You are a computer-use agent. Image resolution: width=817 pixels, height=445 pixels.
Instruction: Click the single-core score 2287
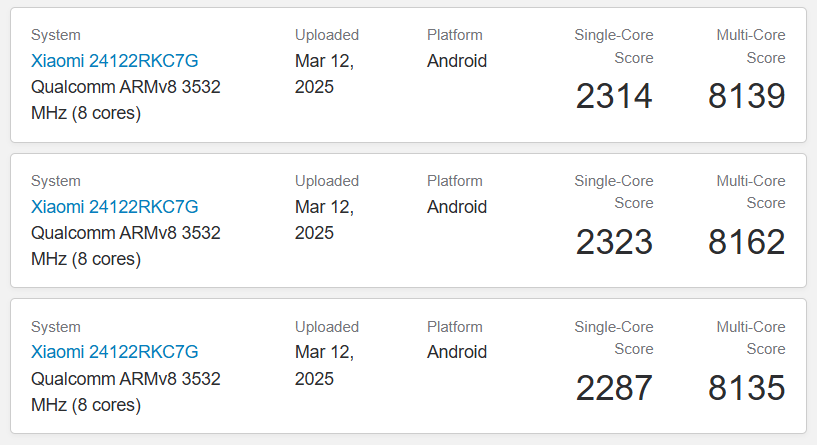pos(614,388)
